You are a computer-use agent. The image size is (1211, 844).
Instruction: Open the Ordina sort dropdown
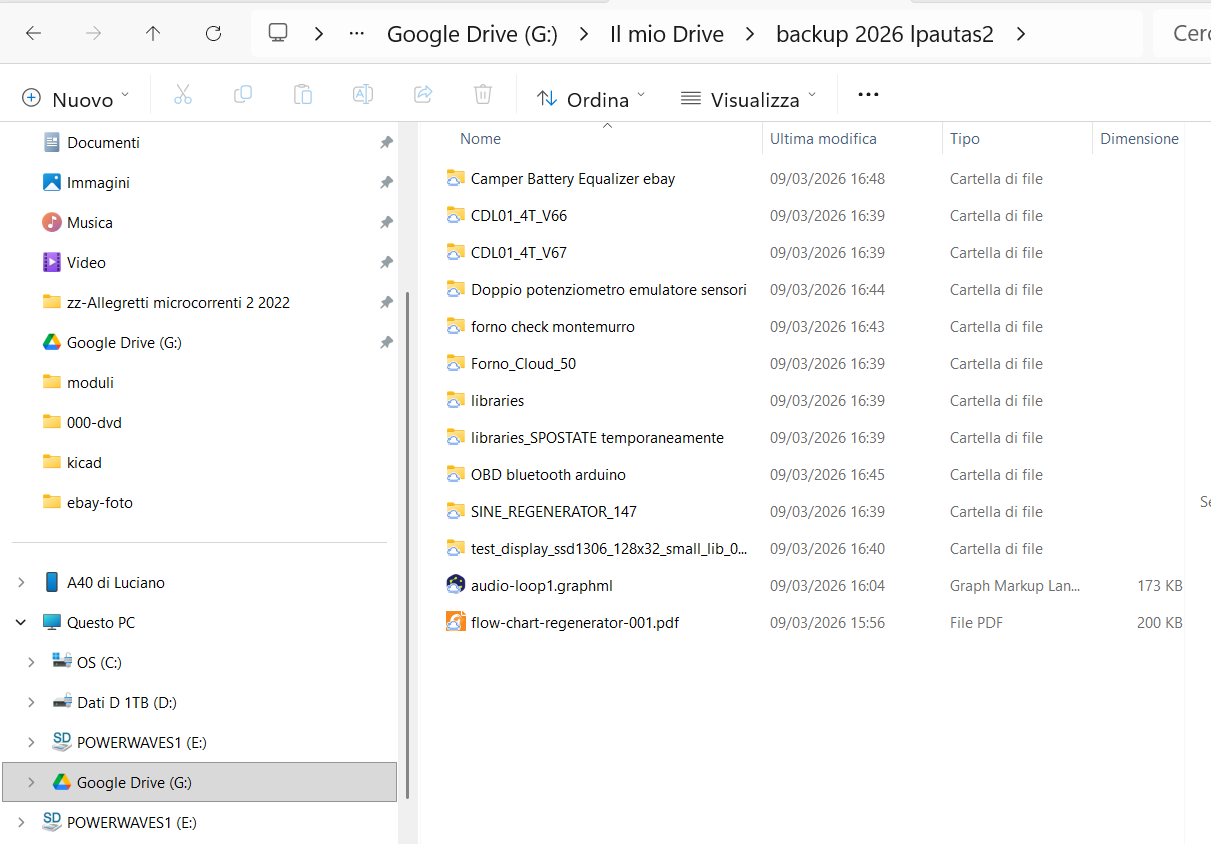pyautogui.click(x=590, y=98)
